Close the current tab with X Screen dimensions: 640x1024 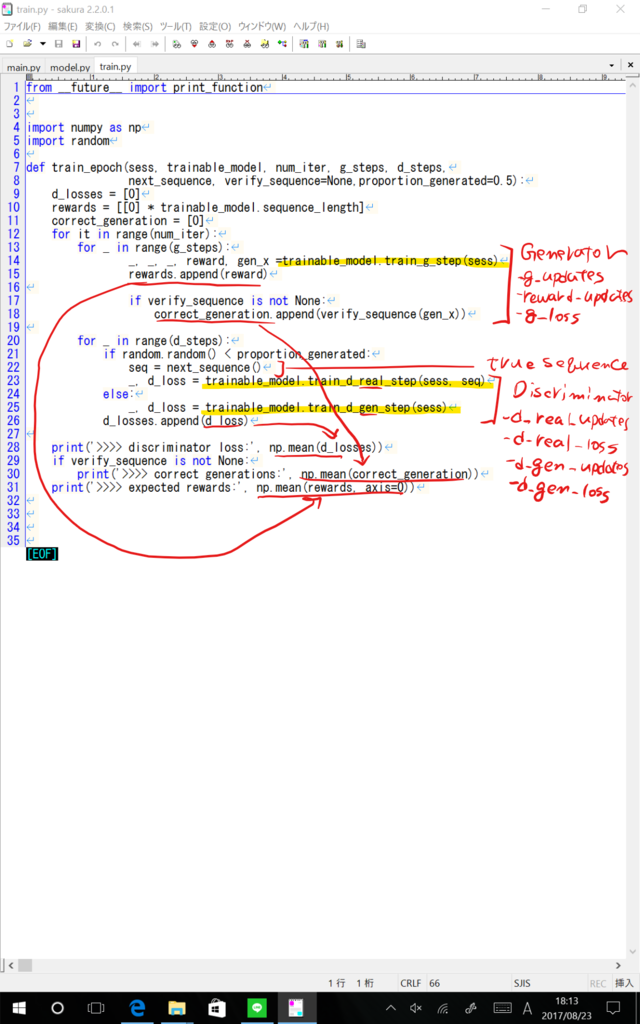tap(630, 65)
